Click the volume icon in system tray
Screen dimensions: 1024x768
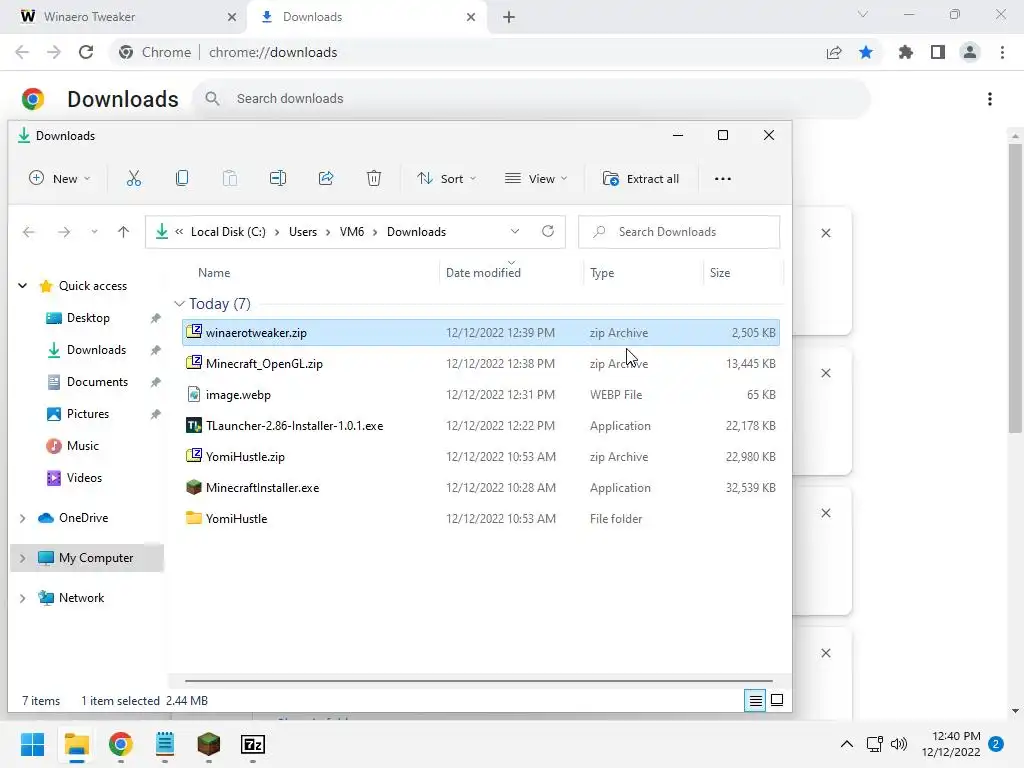tap(899, 744)
